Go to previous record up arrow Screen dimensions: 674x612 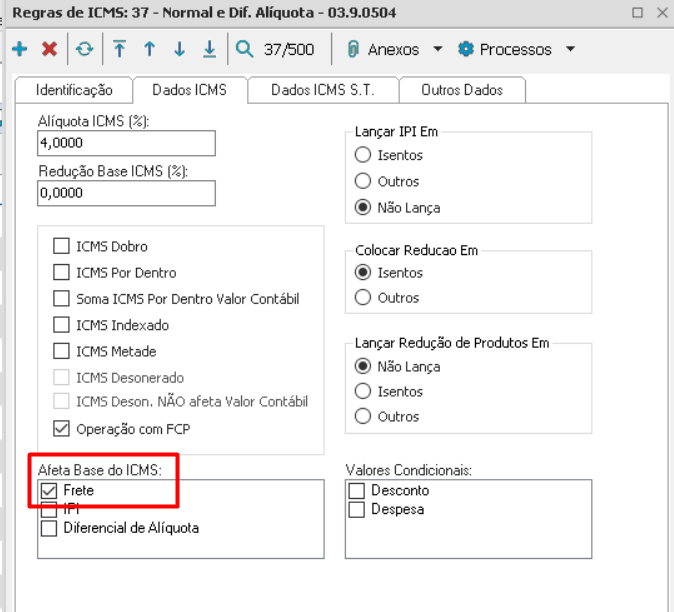coord(149,49)
